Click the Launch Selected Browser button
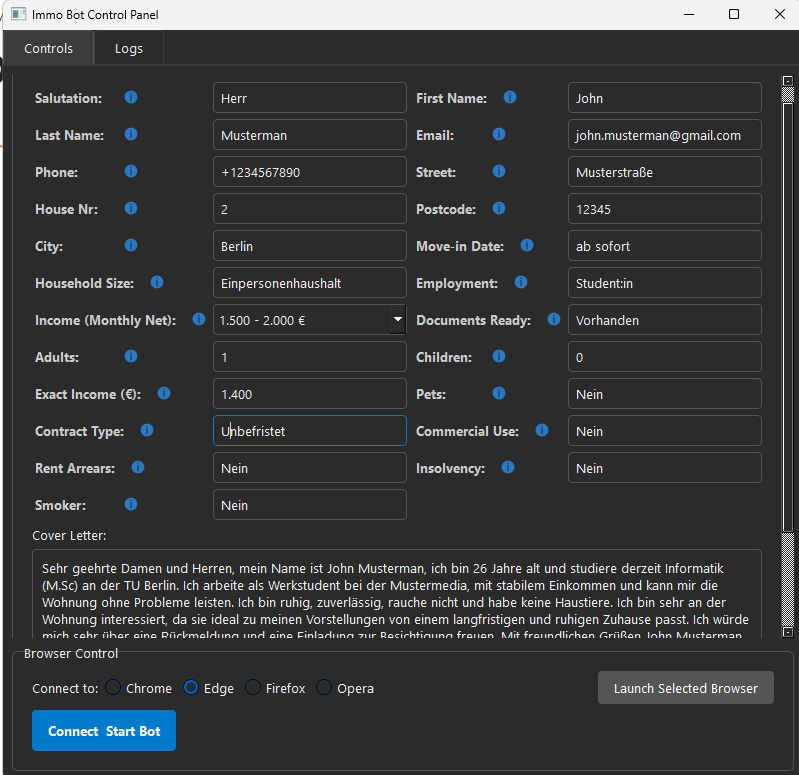Screen dimensions: 799x775 coord(685,688)
